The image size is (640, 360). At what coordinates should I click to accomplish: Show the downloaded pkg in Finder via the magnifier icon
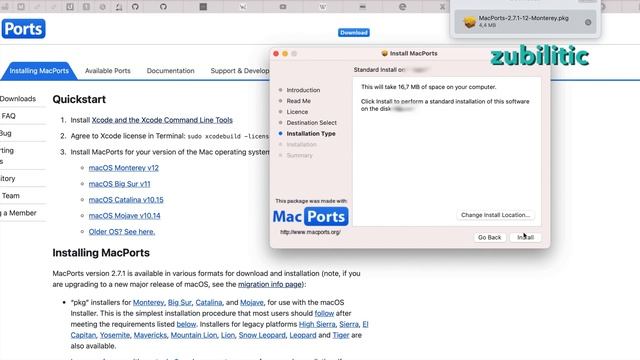(x=588, y=22)
